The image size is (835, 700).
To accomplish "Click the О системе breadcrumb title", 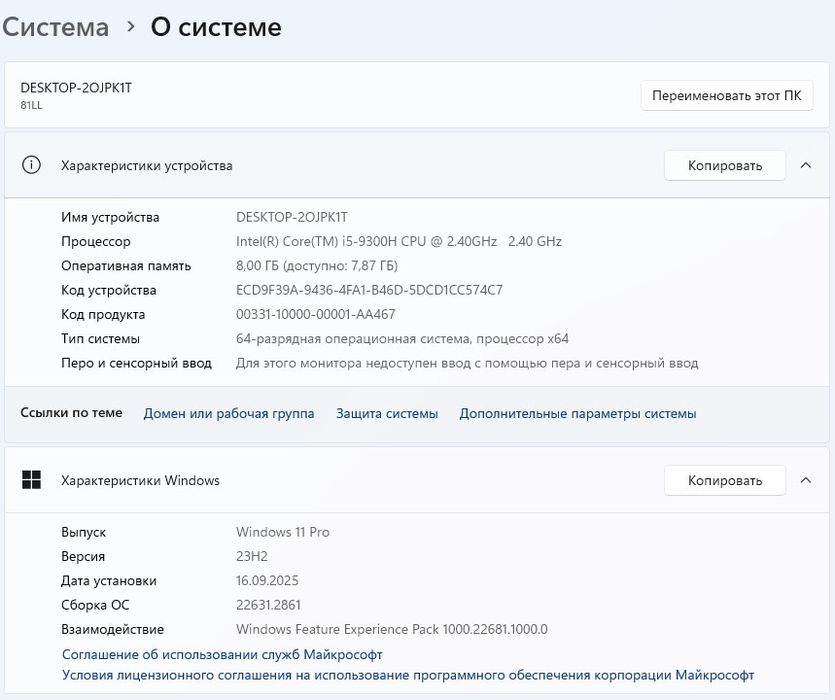I will point(216,27).
